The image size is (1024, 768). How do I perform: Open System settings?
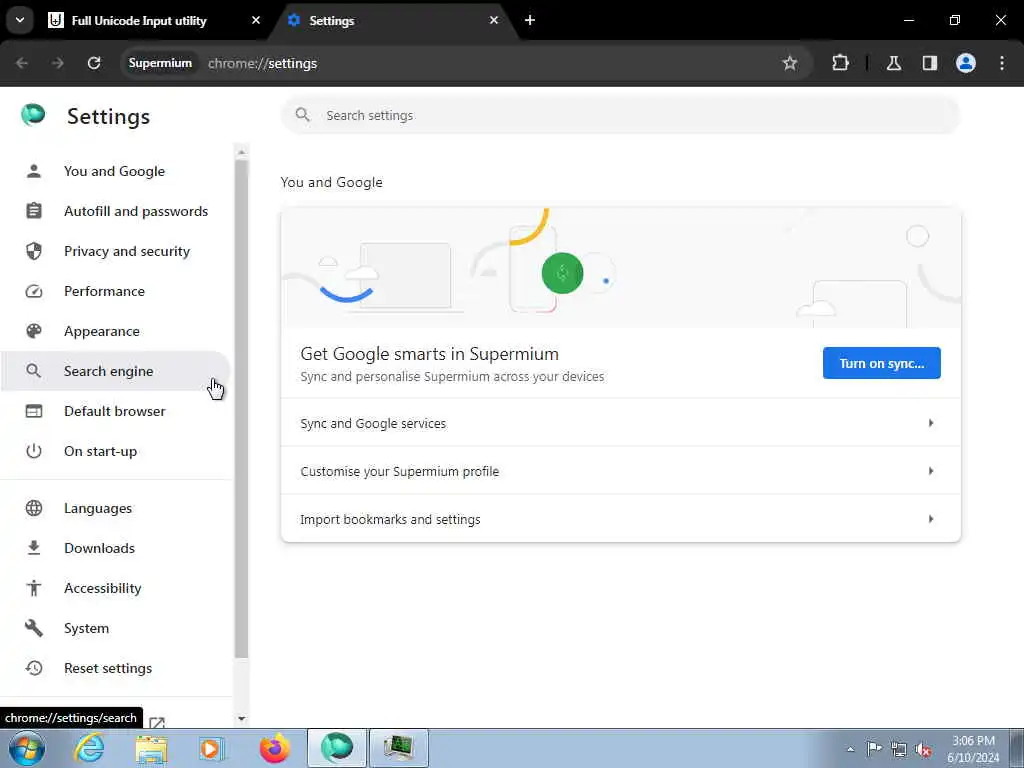pyautogui.click(x=115, y=628)
